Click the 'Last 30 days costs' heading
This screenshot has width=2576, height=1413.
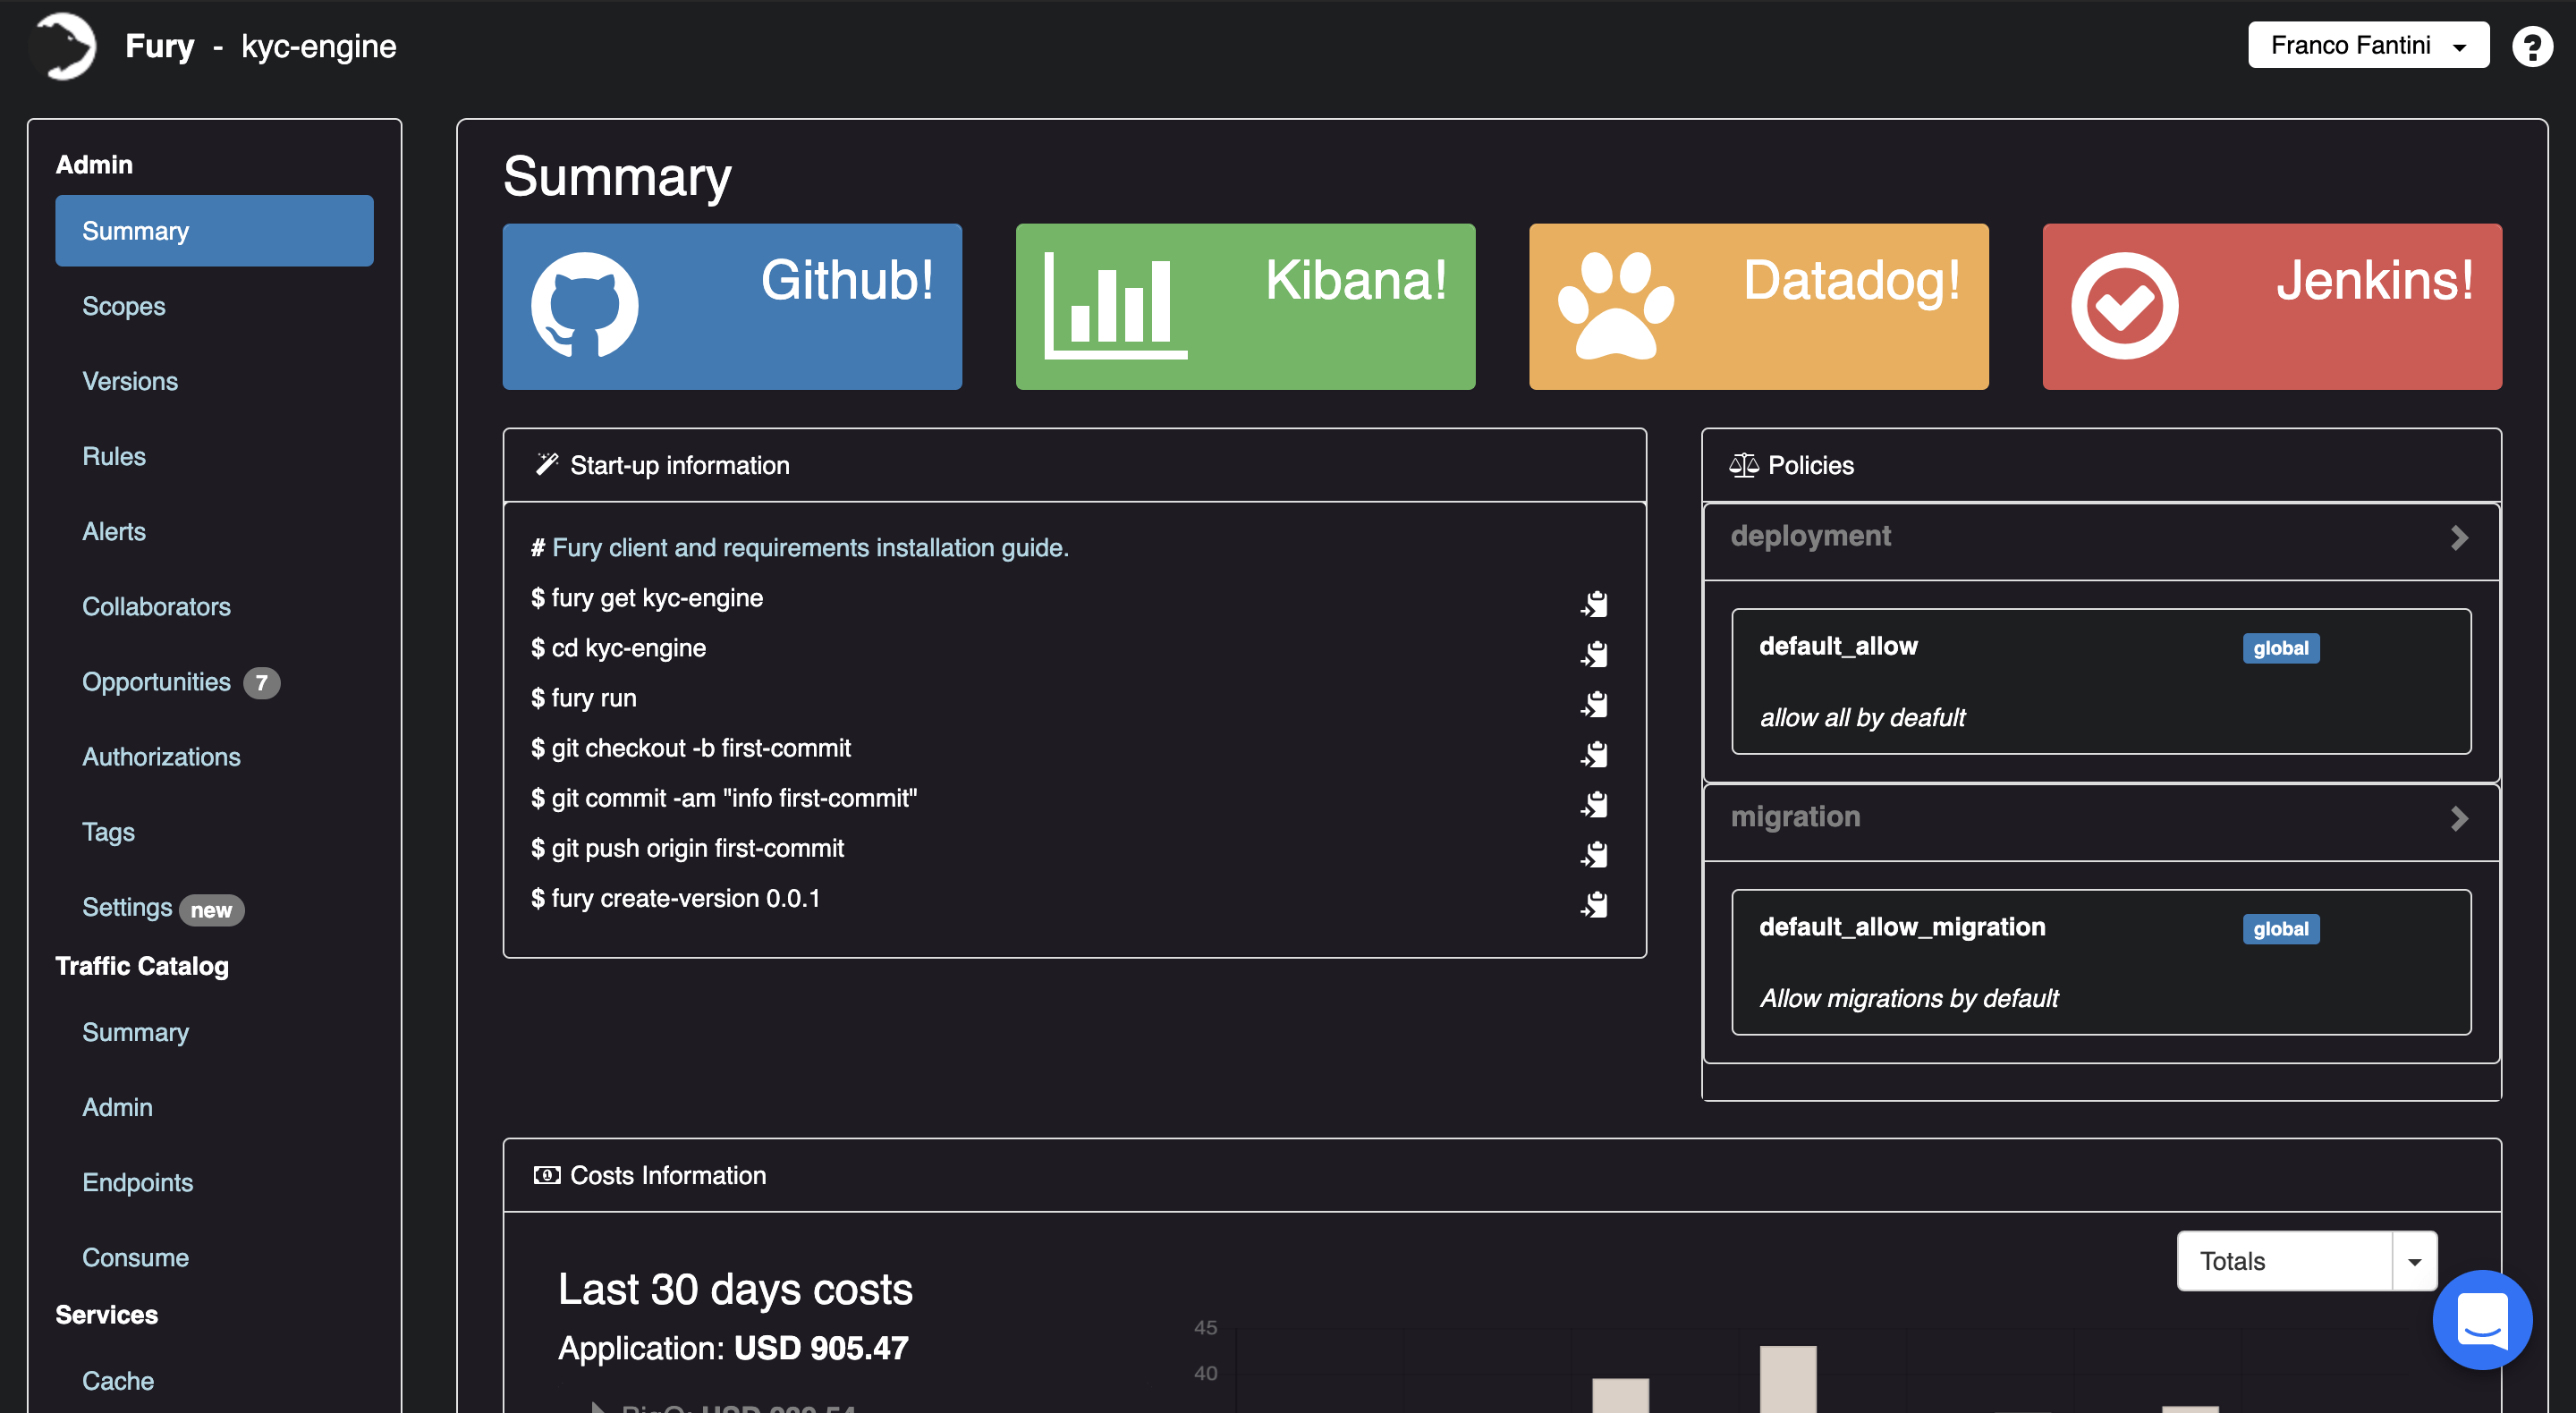(735, 1289)
